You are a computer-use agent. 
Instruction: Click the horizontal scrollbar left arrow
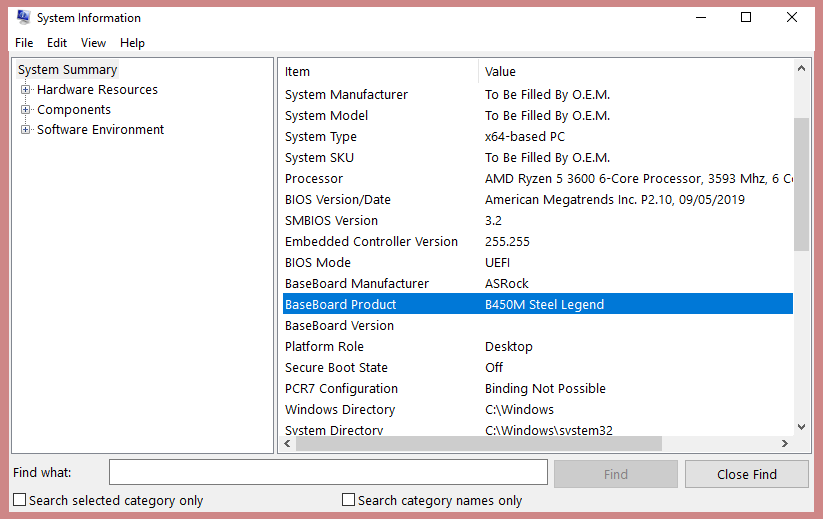coord(286,444)
